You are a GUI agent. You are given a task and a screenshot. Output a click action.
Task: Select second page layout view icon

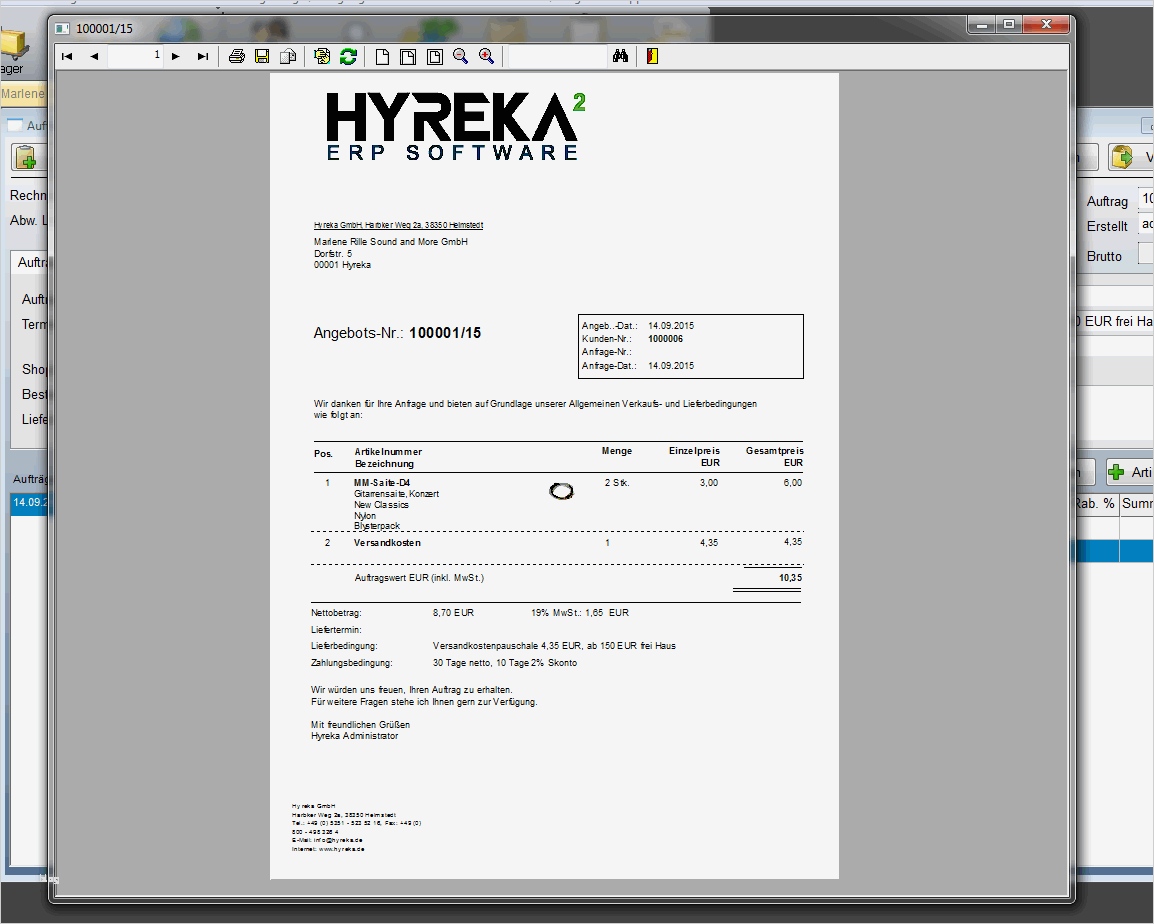tap(408, 57)
